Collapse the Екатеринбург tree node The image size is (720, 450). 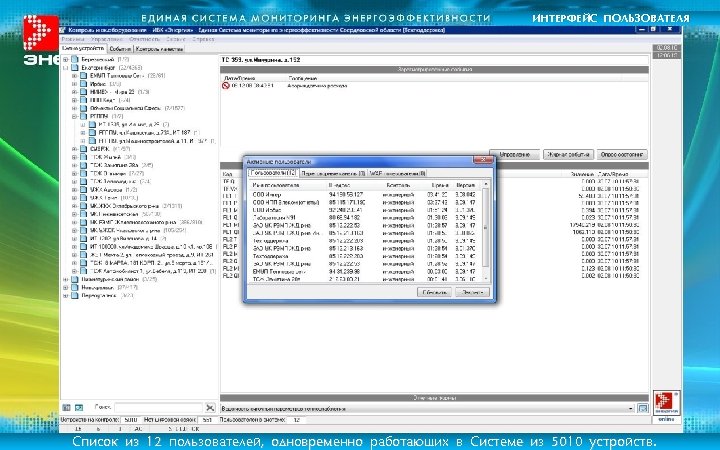[65, 68]
